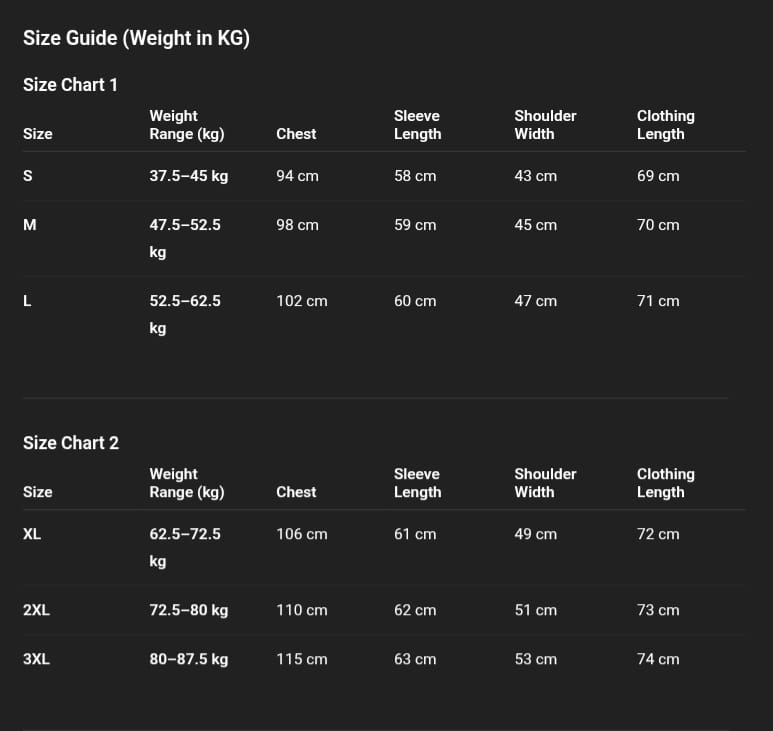Click Shoulder Width header in Size Chart 1
The height and width of the screenshot is (731, 773).
[545, 125]
